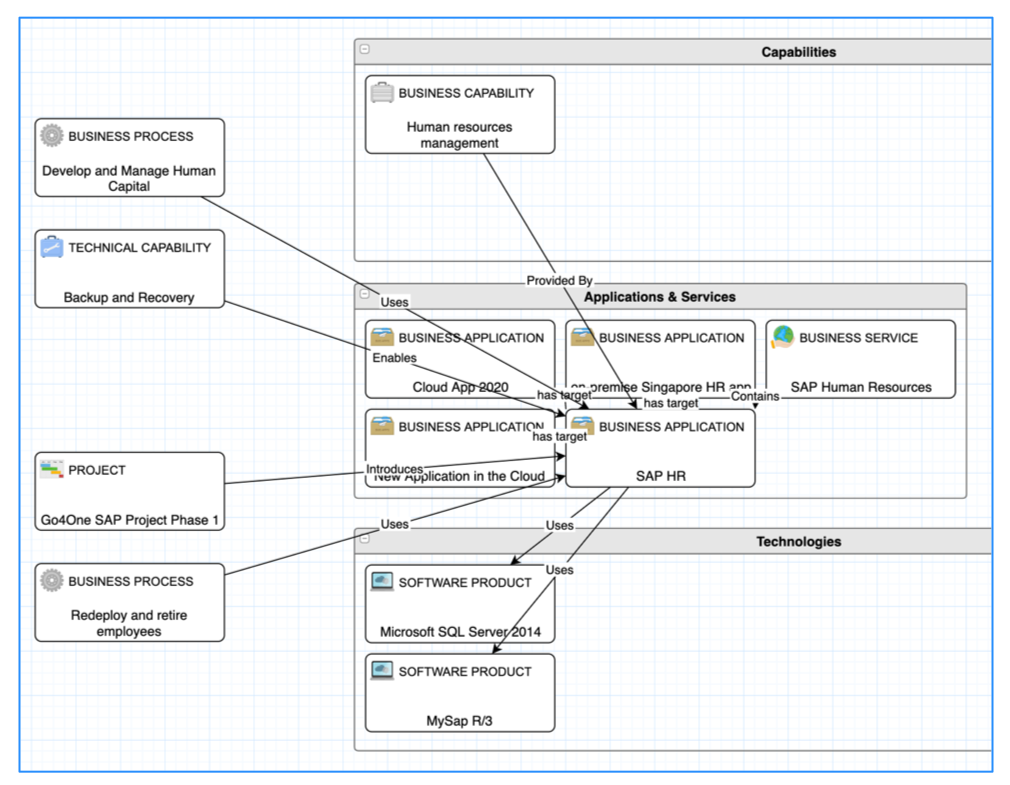Screen dimensions: 1010x785
Task: Select the 'Introduces' connector label
Action: pos(394,469)
